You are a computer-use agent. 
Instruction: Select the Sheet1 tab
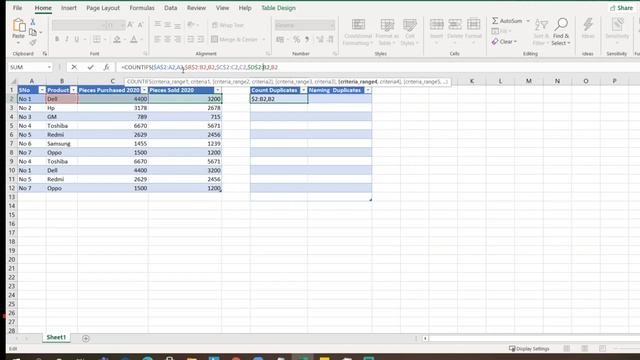coord(56,337)
